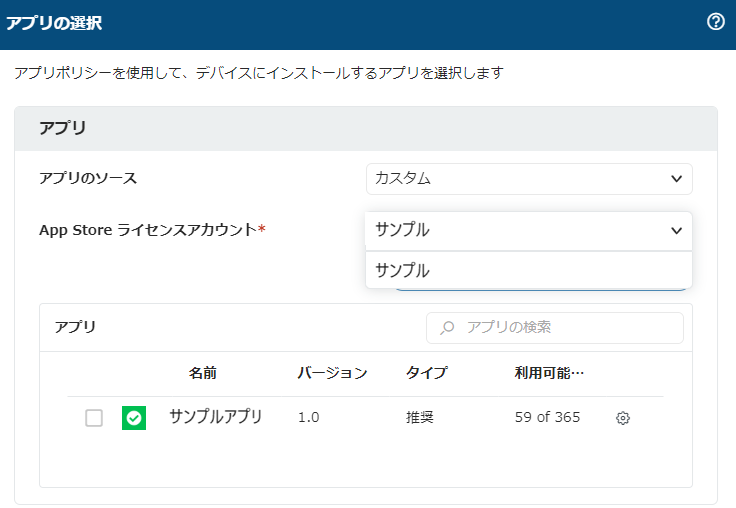Click the 名前 column header
This screenshot has height=508, width=736.
[202, 373]
